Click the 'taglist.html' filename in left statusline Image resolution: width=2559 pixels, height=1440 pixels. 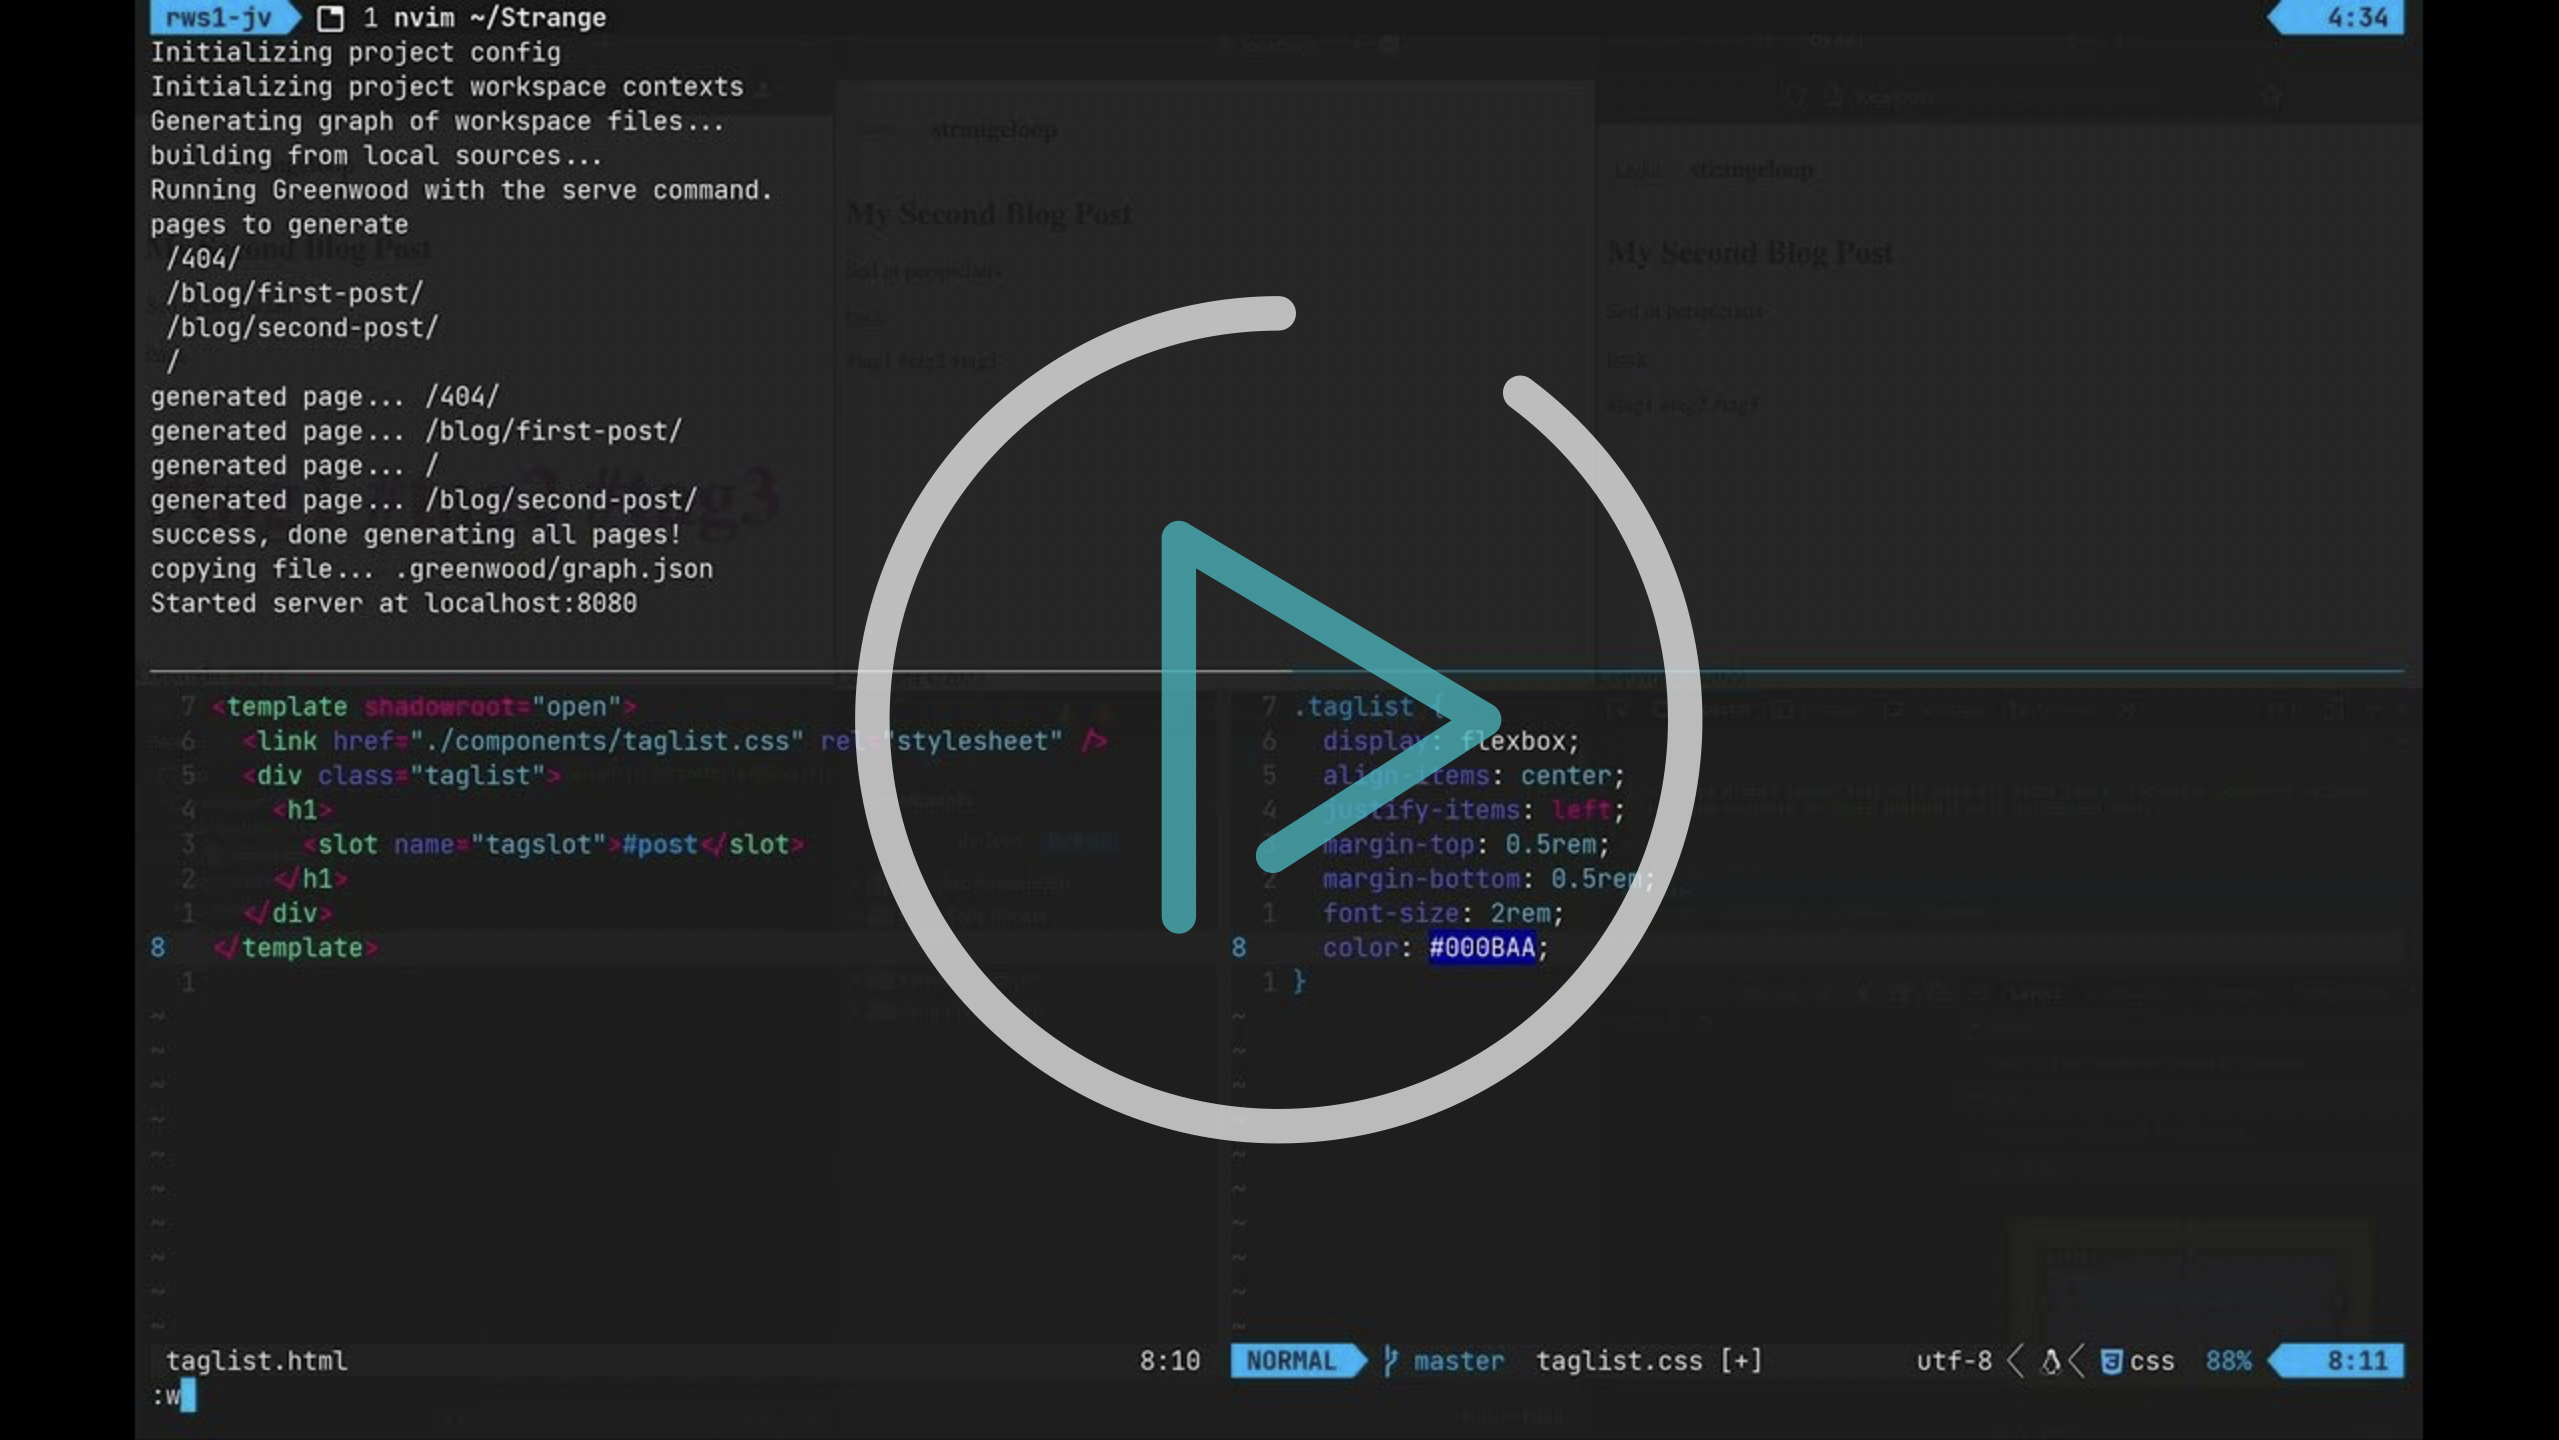tap(257, 1361)
